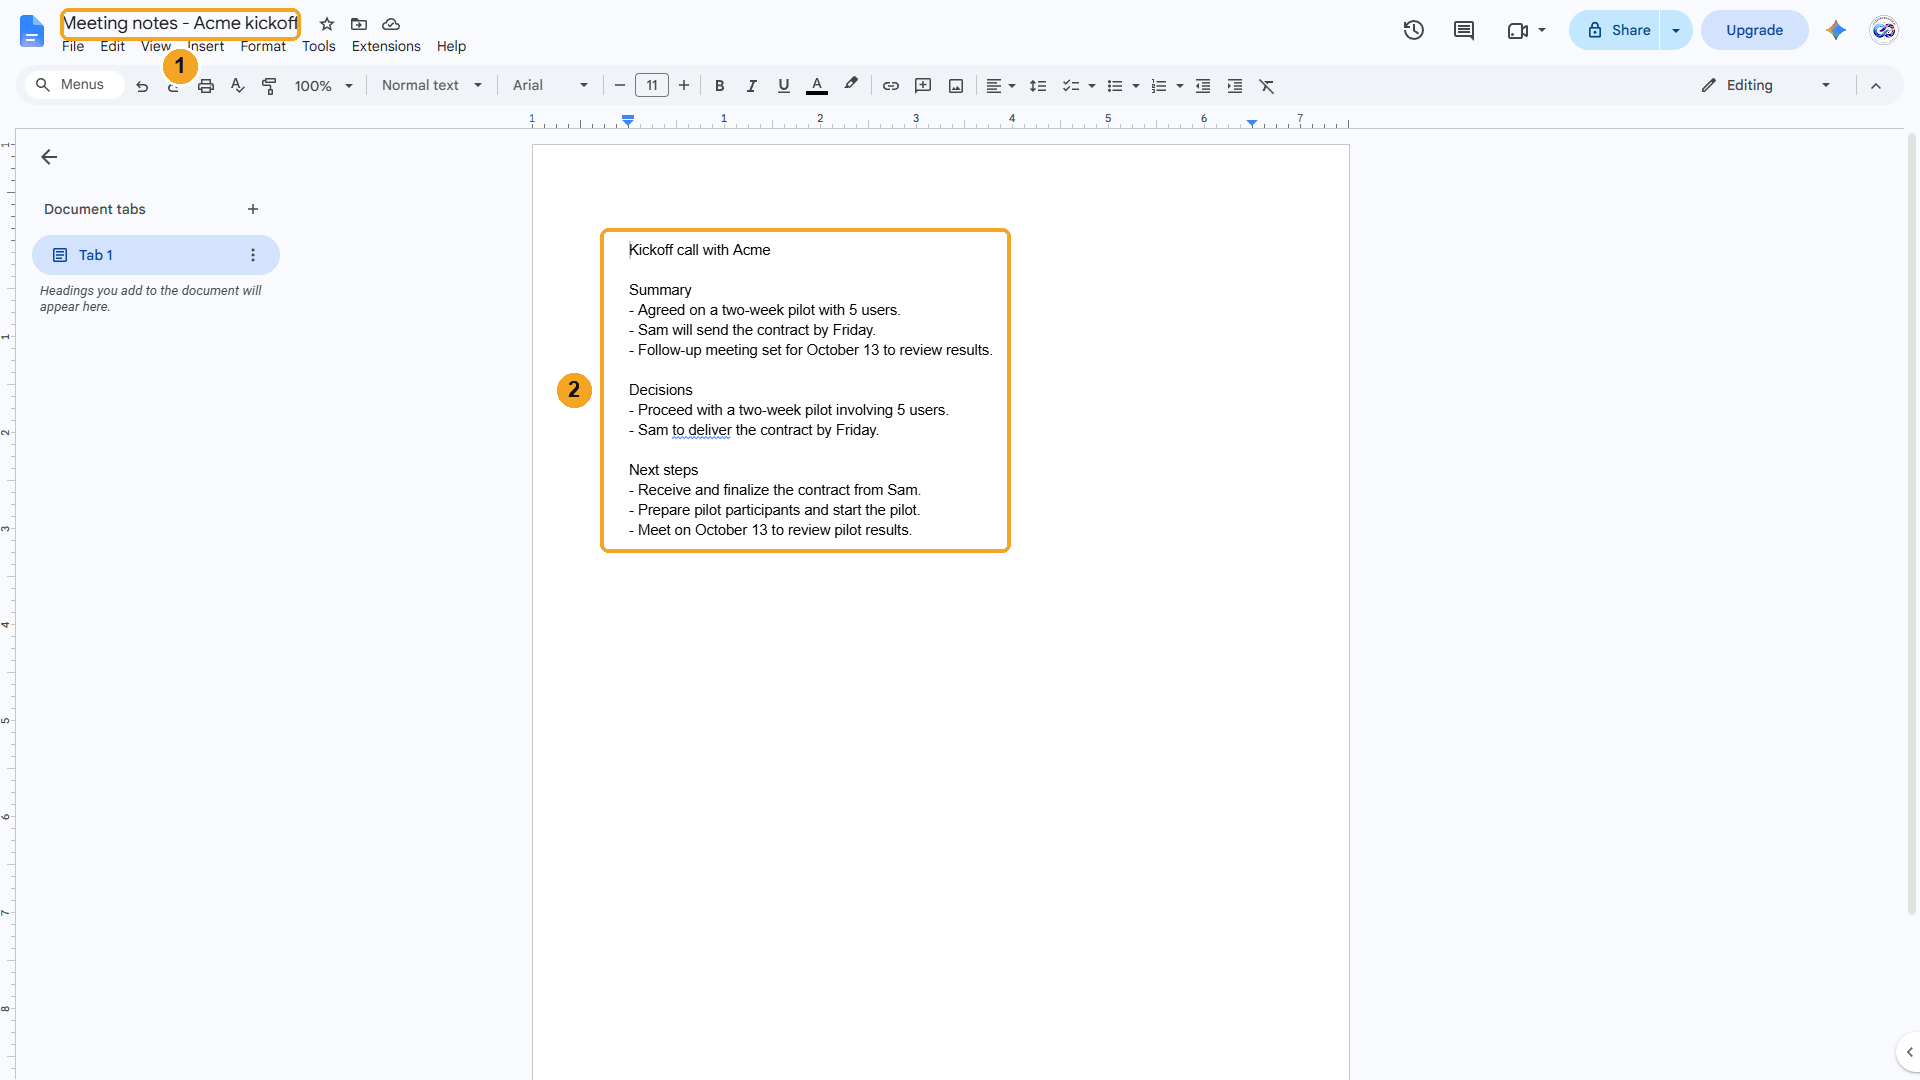Open the Normal text style dropdown
1920x1080 pixels.
pyautogui.click(x=432, y=86)
